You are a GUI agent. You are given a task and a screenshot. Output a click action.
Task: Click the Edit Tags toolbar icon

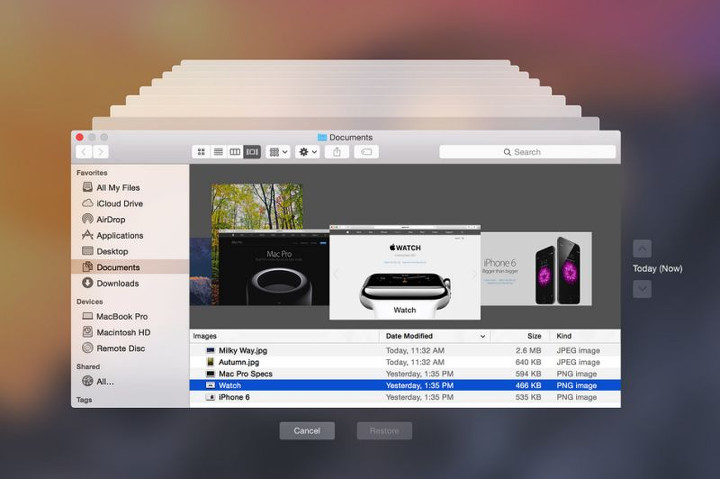[x=366, y=152]
